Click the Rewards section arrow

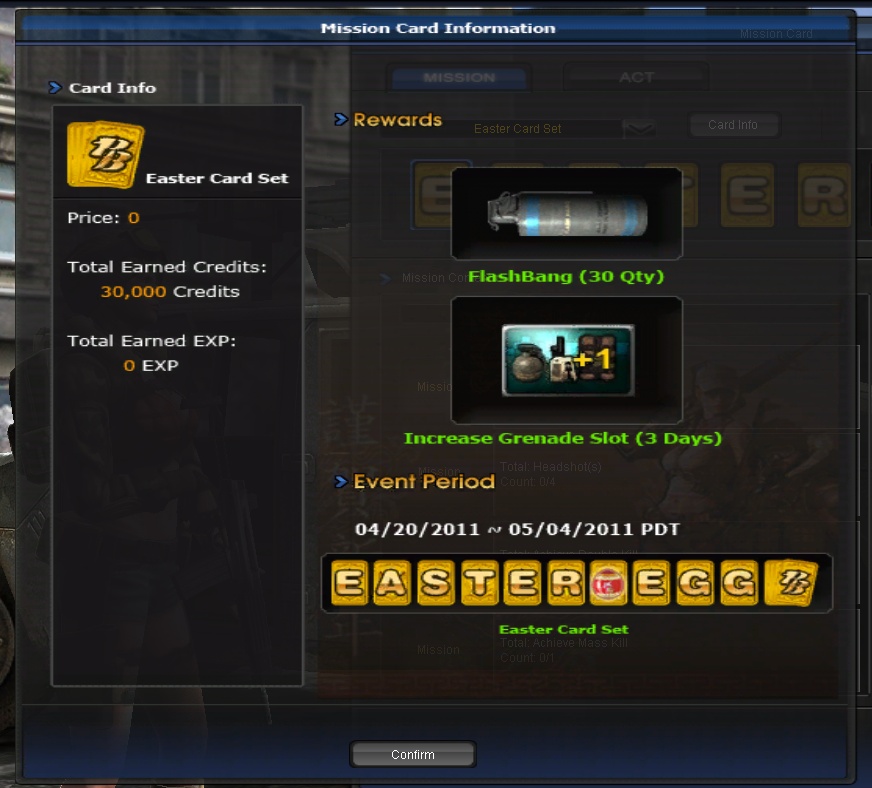340,119
